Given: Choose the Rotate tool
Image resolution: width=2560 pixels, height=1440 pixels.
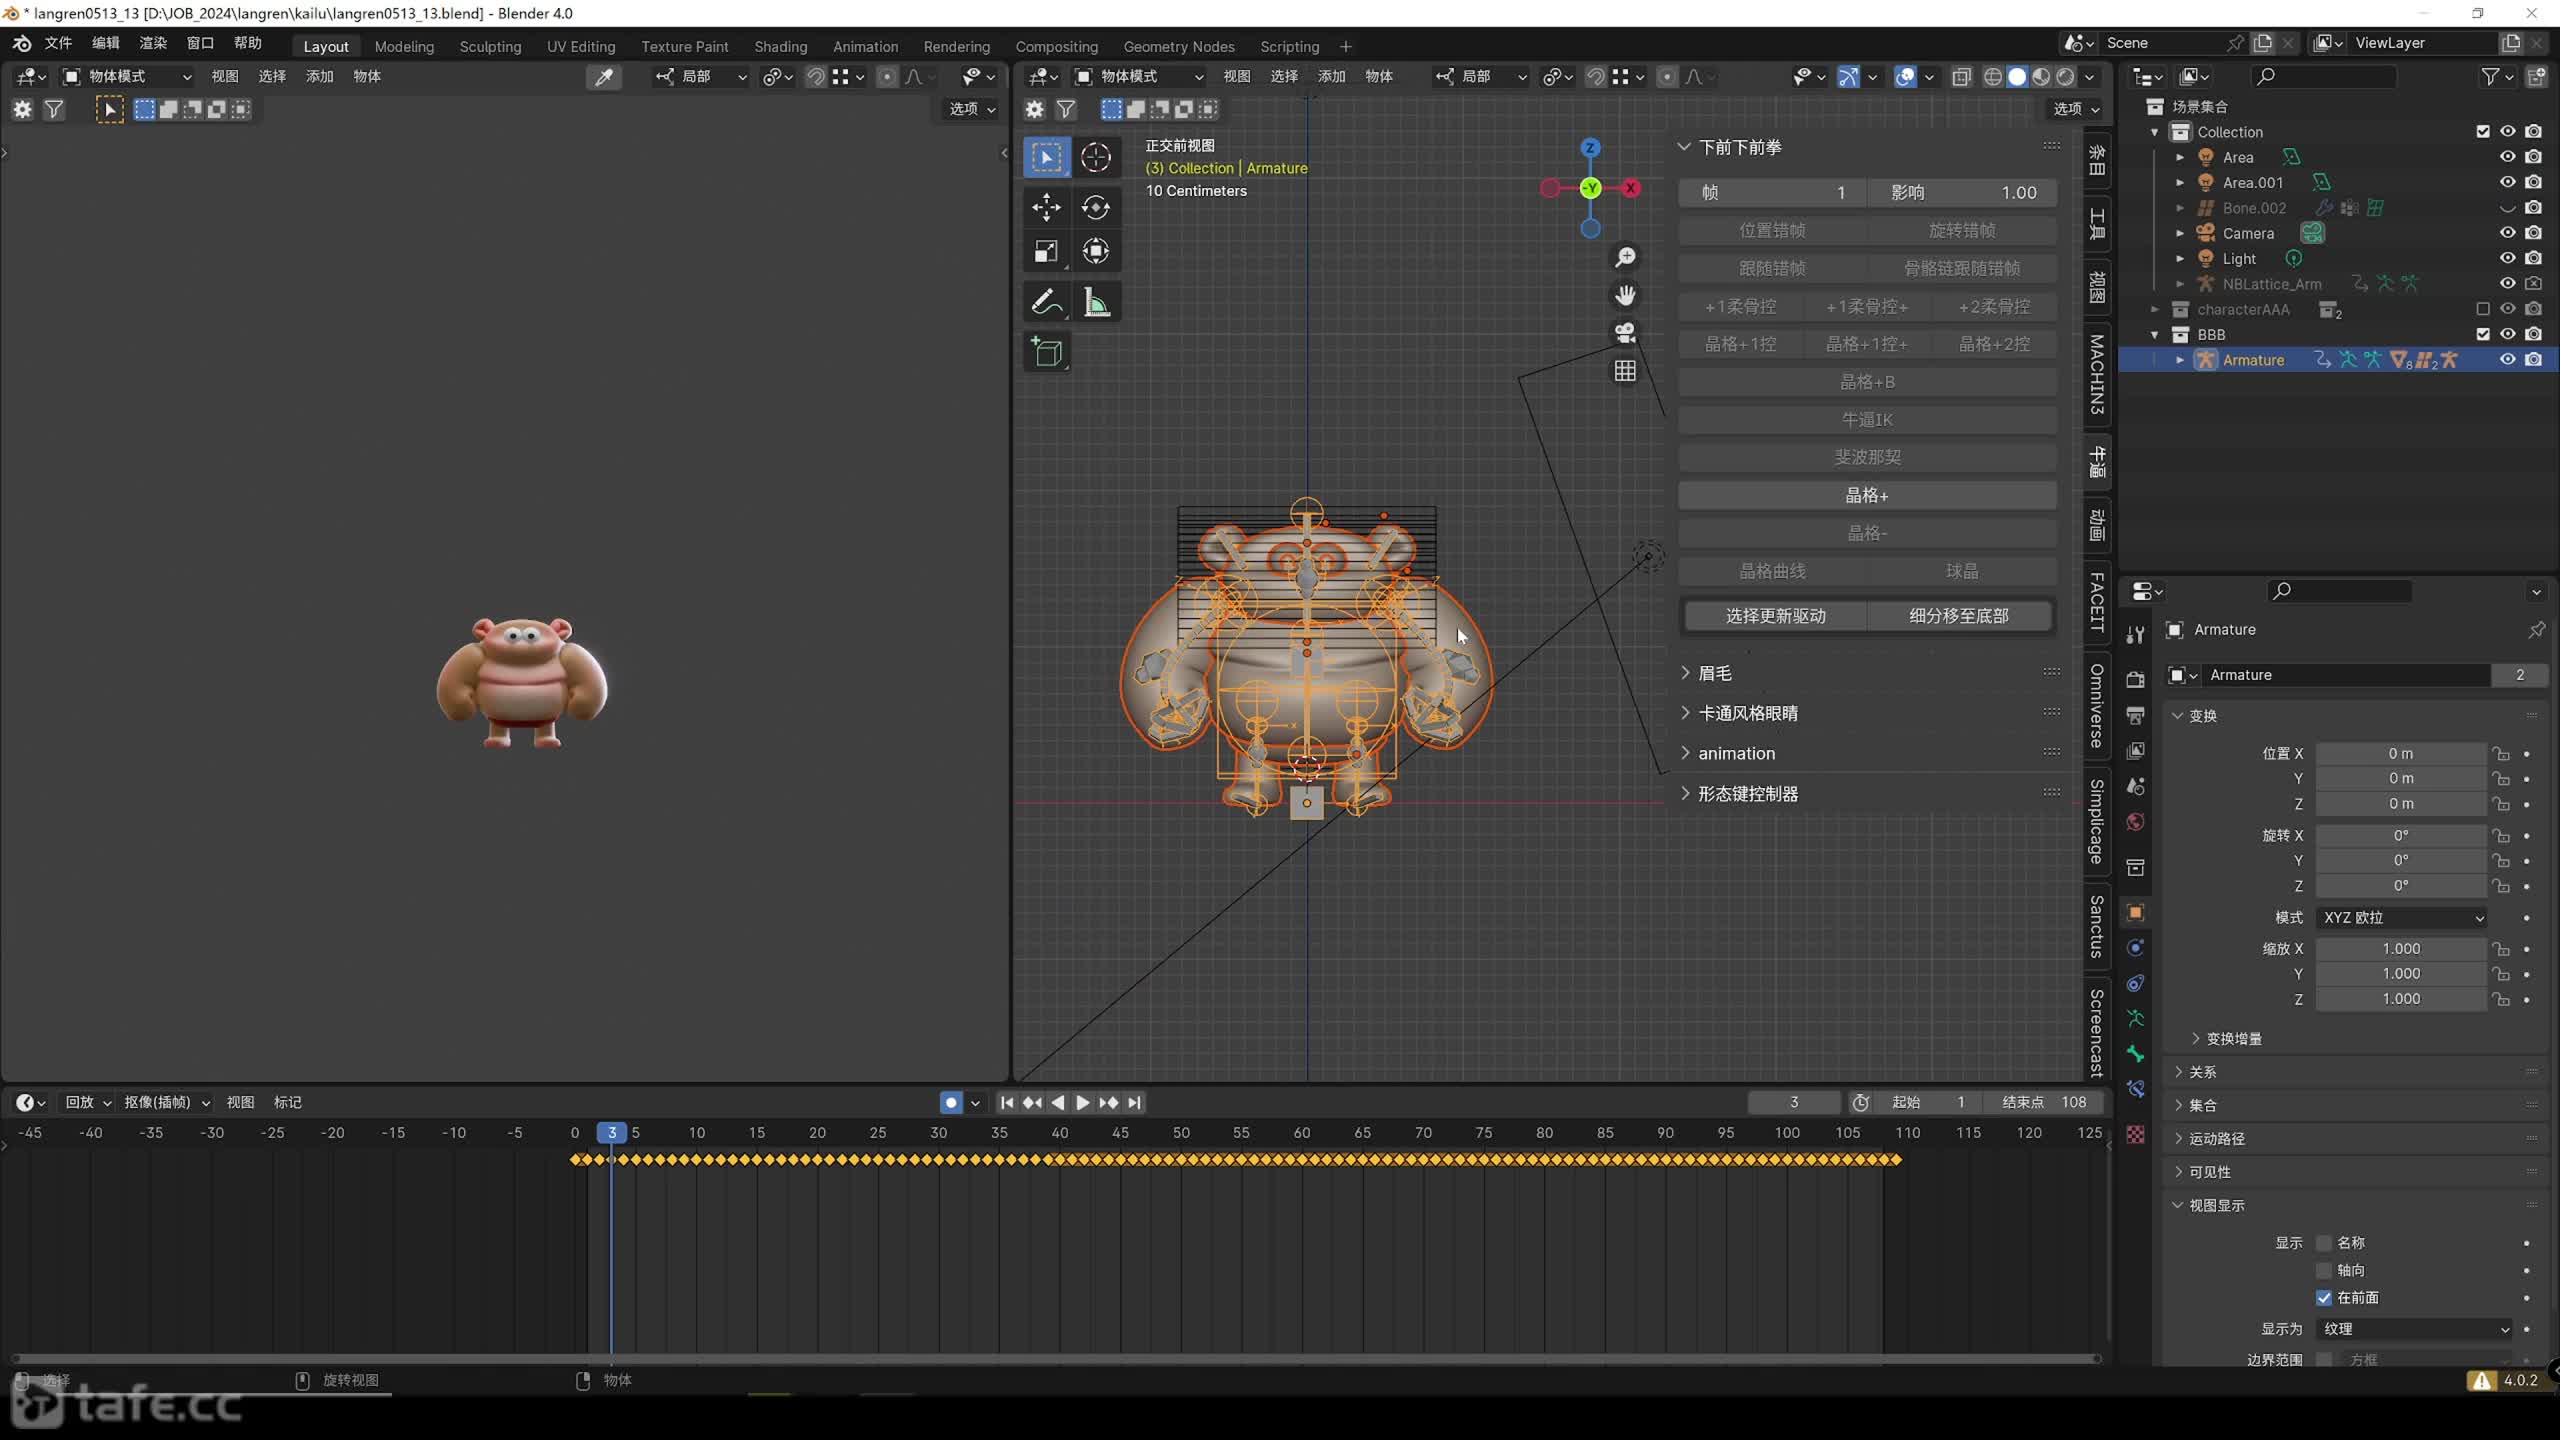Looking at the screenshot, I should click(1096, 207).
